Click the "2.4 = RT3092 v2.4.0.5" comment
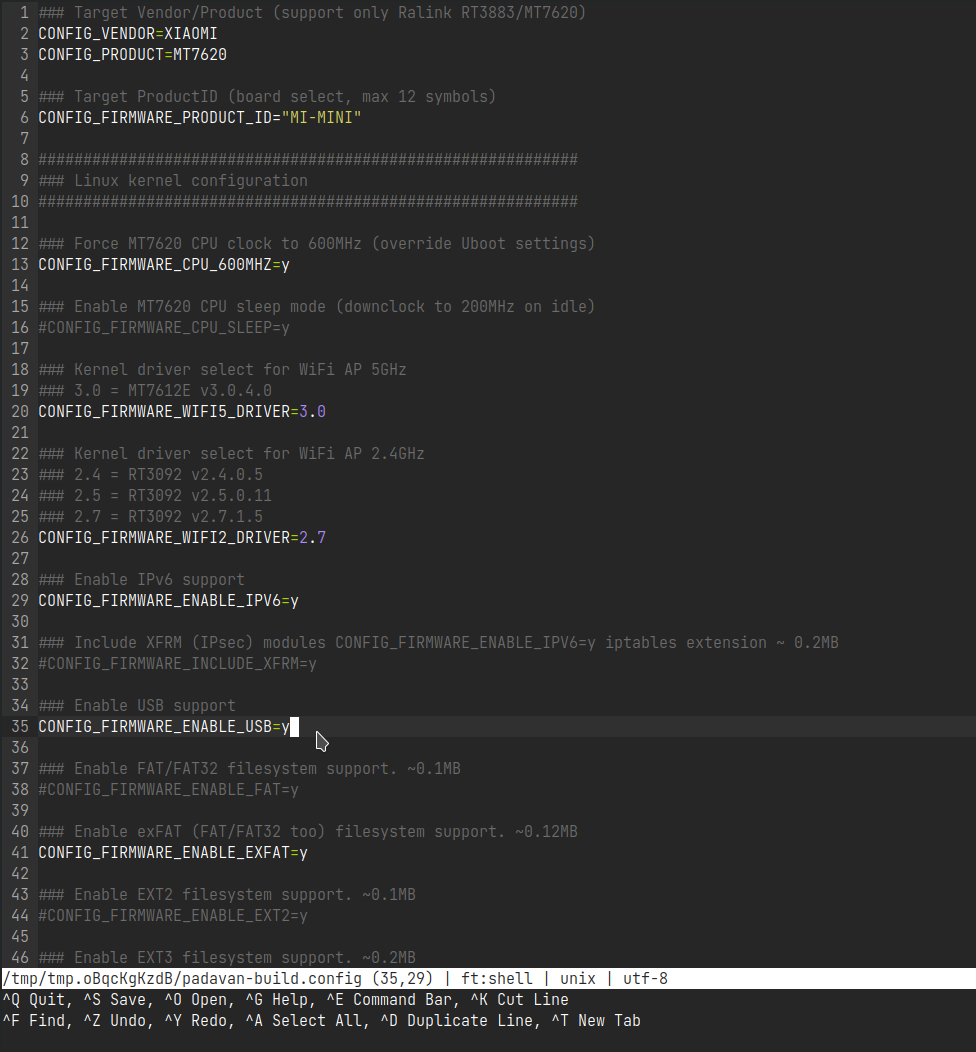 [x=150, y=474]
